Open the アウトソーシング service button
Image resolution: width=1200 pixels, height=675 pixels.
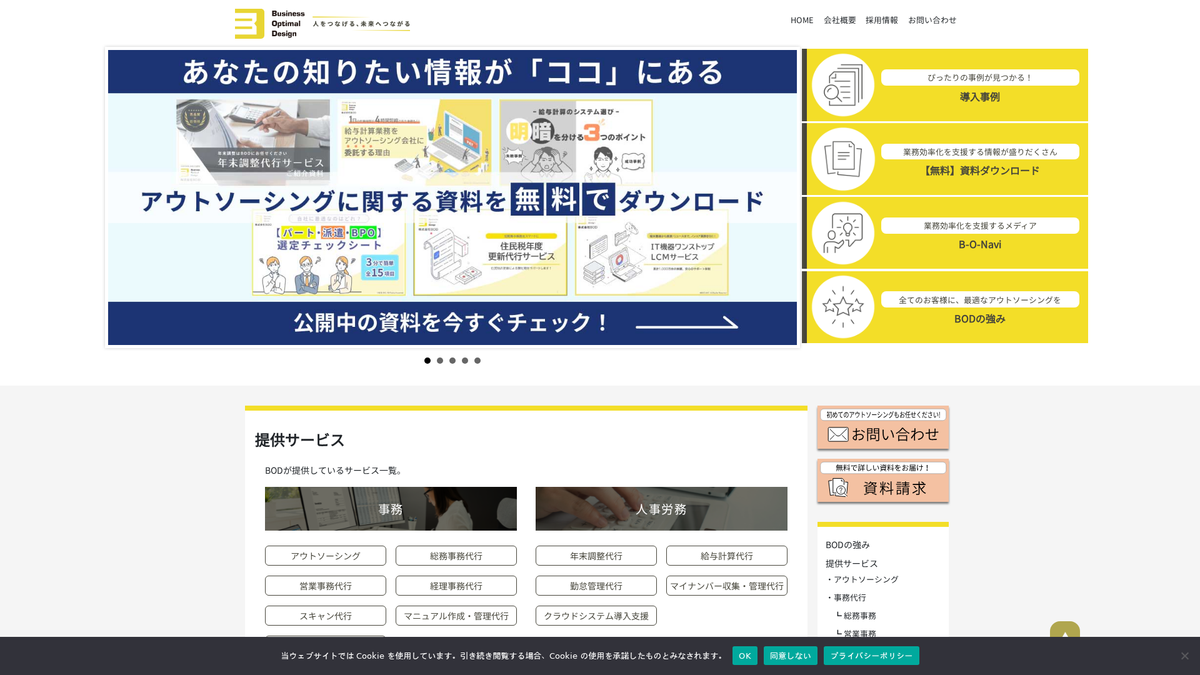click(326, 556)
